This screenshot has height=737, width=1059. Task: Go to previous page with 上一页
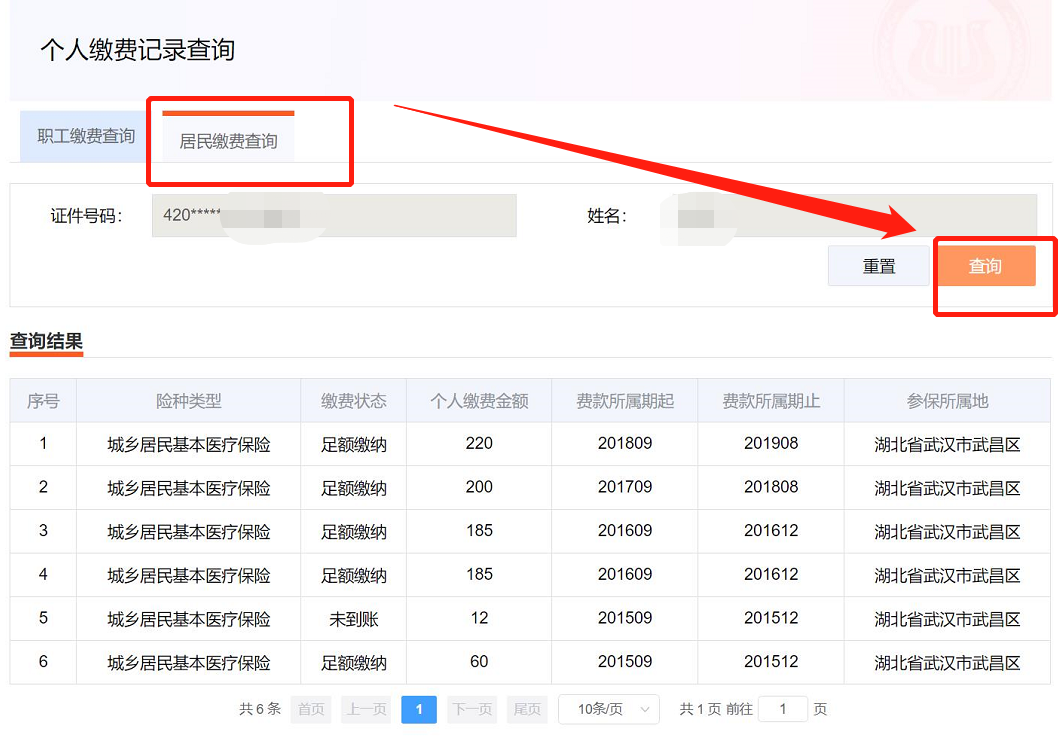coord(365,709)
